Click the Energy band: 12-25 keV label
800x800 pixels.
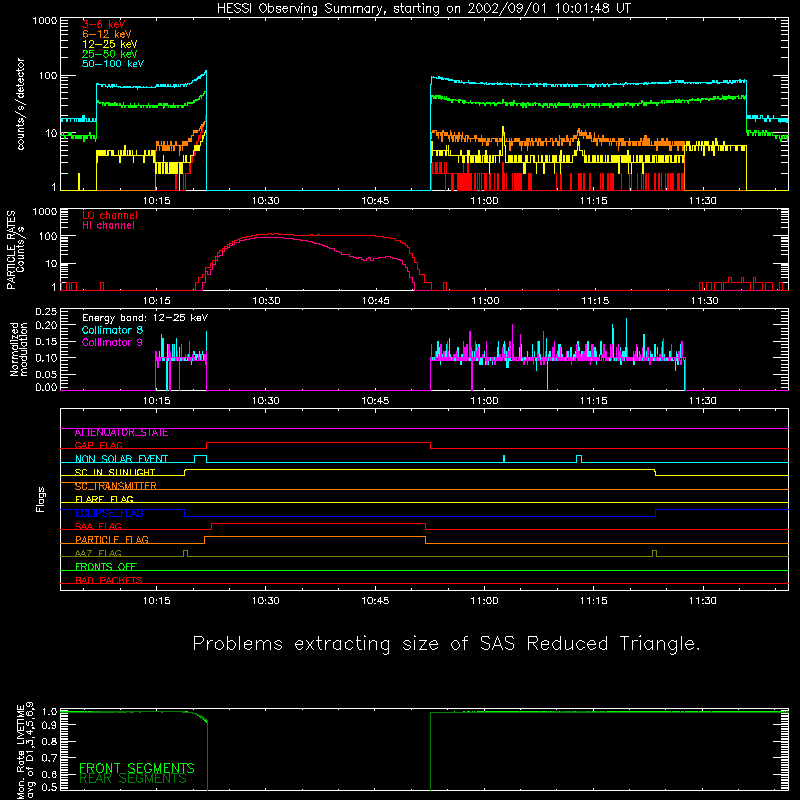145,318
